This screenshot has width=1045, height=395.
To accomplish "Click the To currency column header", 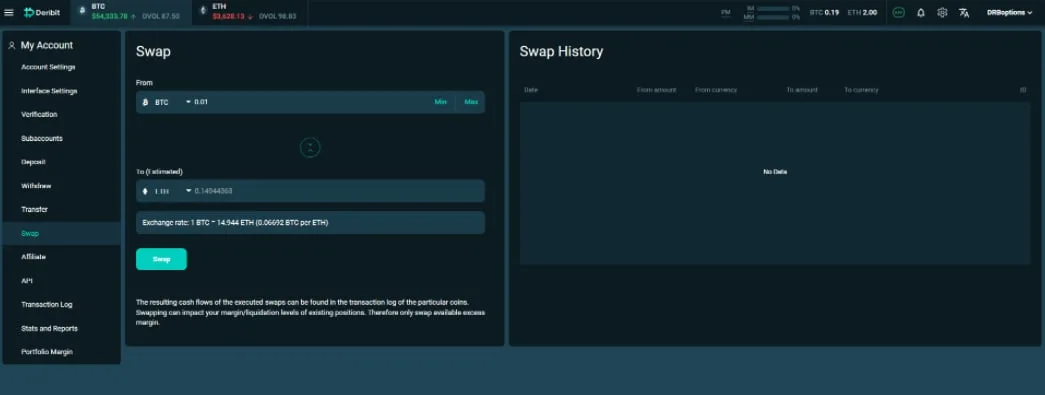I will pyautogui.click(x=861, y=90).
